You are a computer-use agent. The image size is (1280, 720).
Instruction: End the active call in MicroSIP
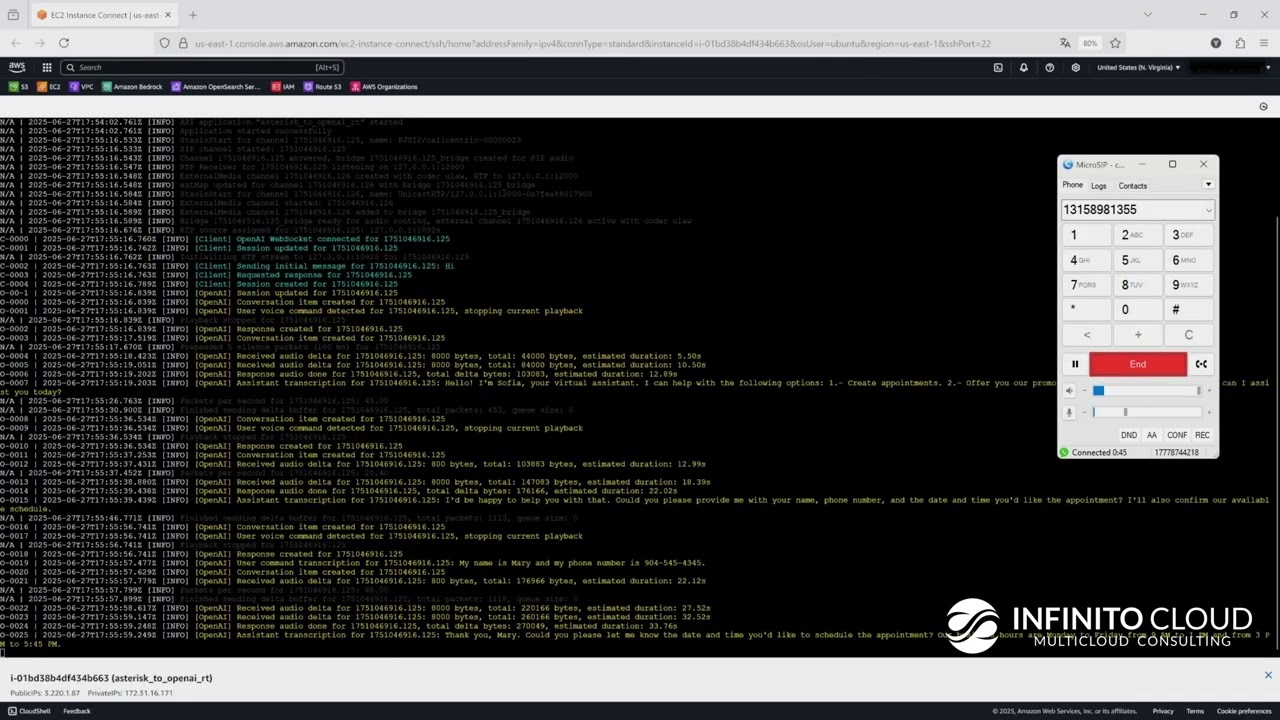[1137, 364]
